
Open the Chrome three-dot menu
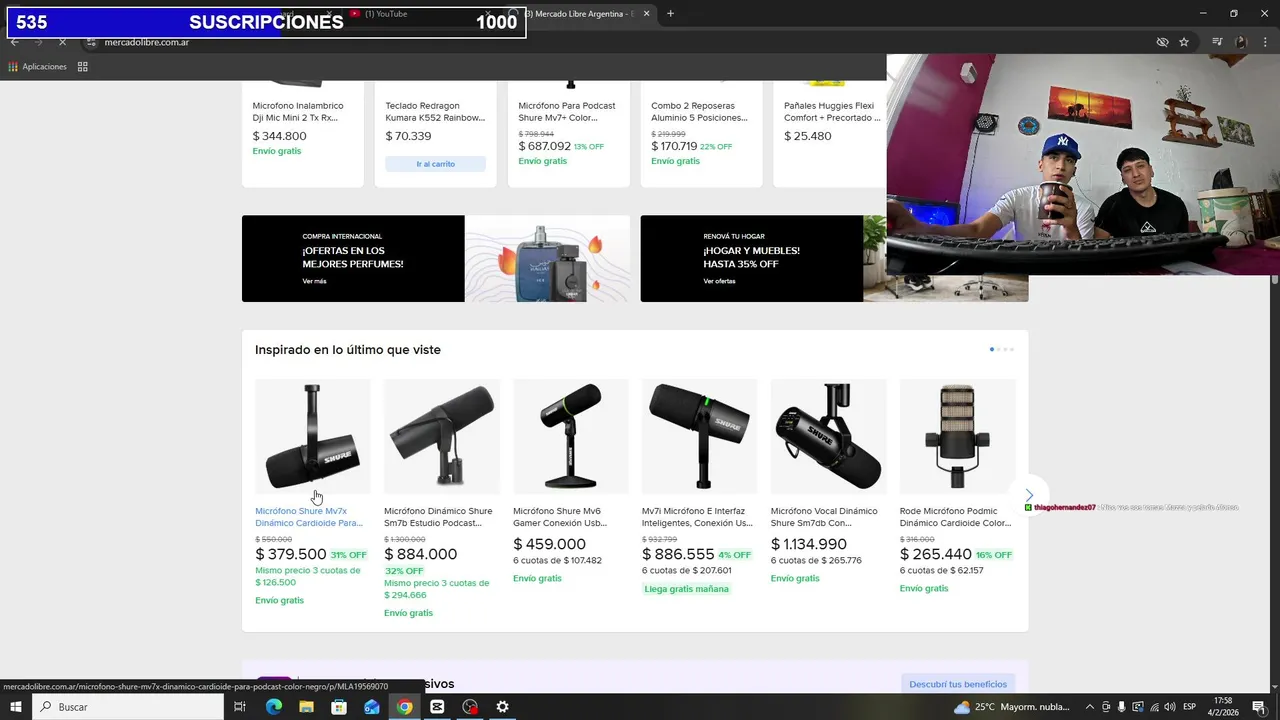[1264, 42]
